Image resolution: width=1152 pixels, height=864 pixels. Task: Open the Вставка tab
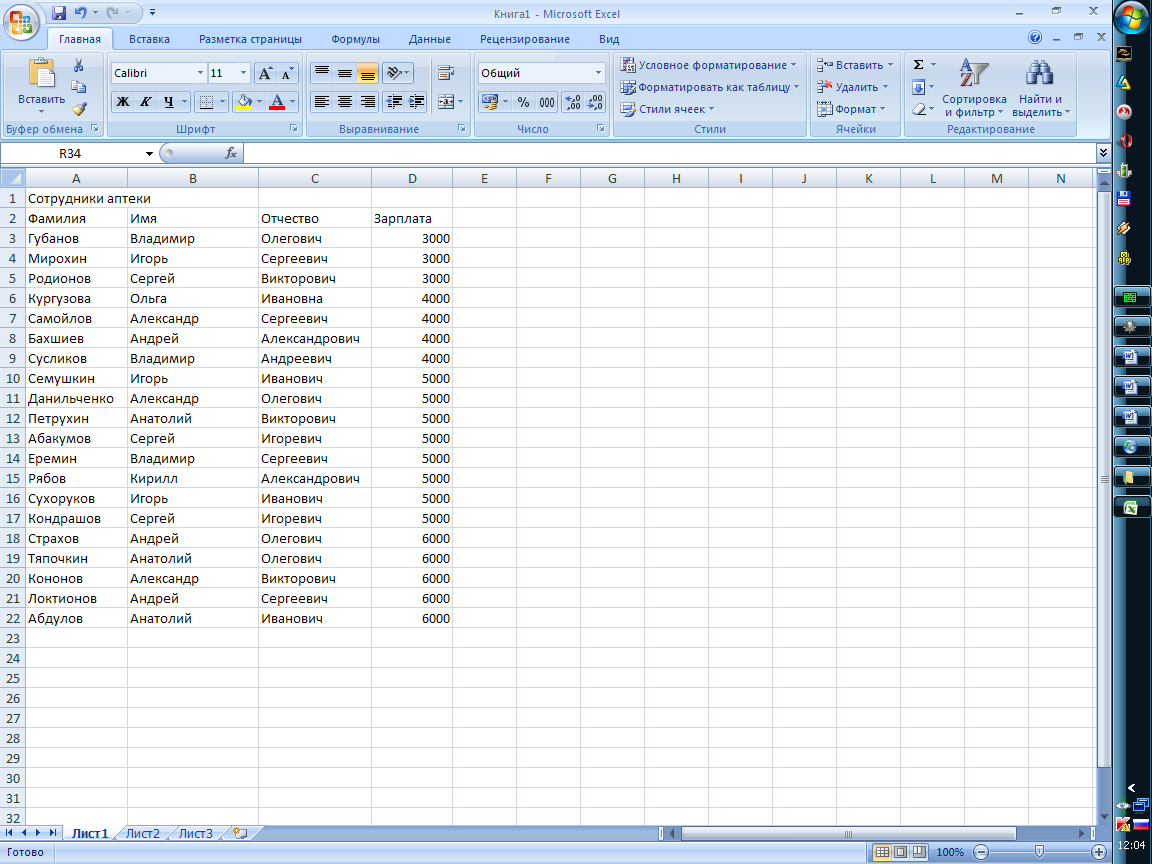[149, 39]
